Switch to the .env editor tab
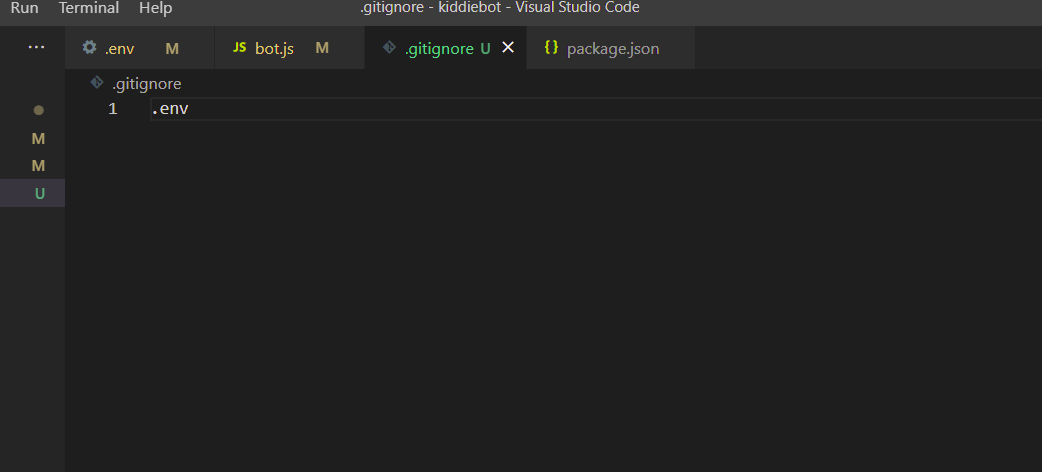 [140, 48]
